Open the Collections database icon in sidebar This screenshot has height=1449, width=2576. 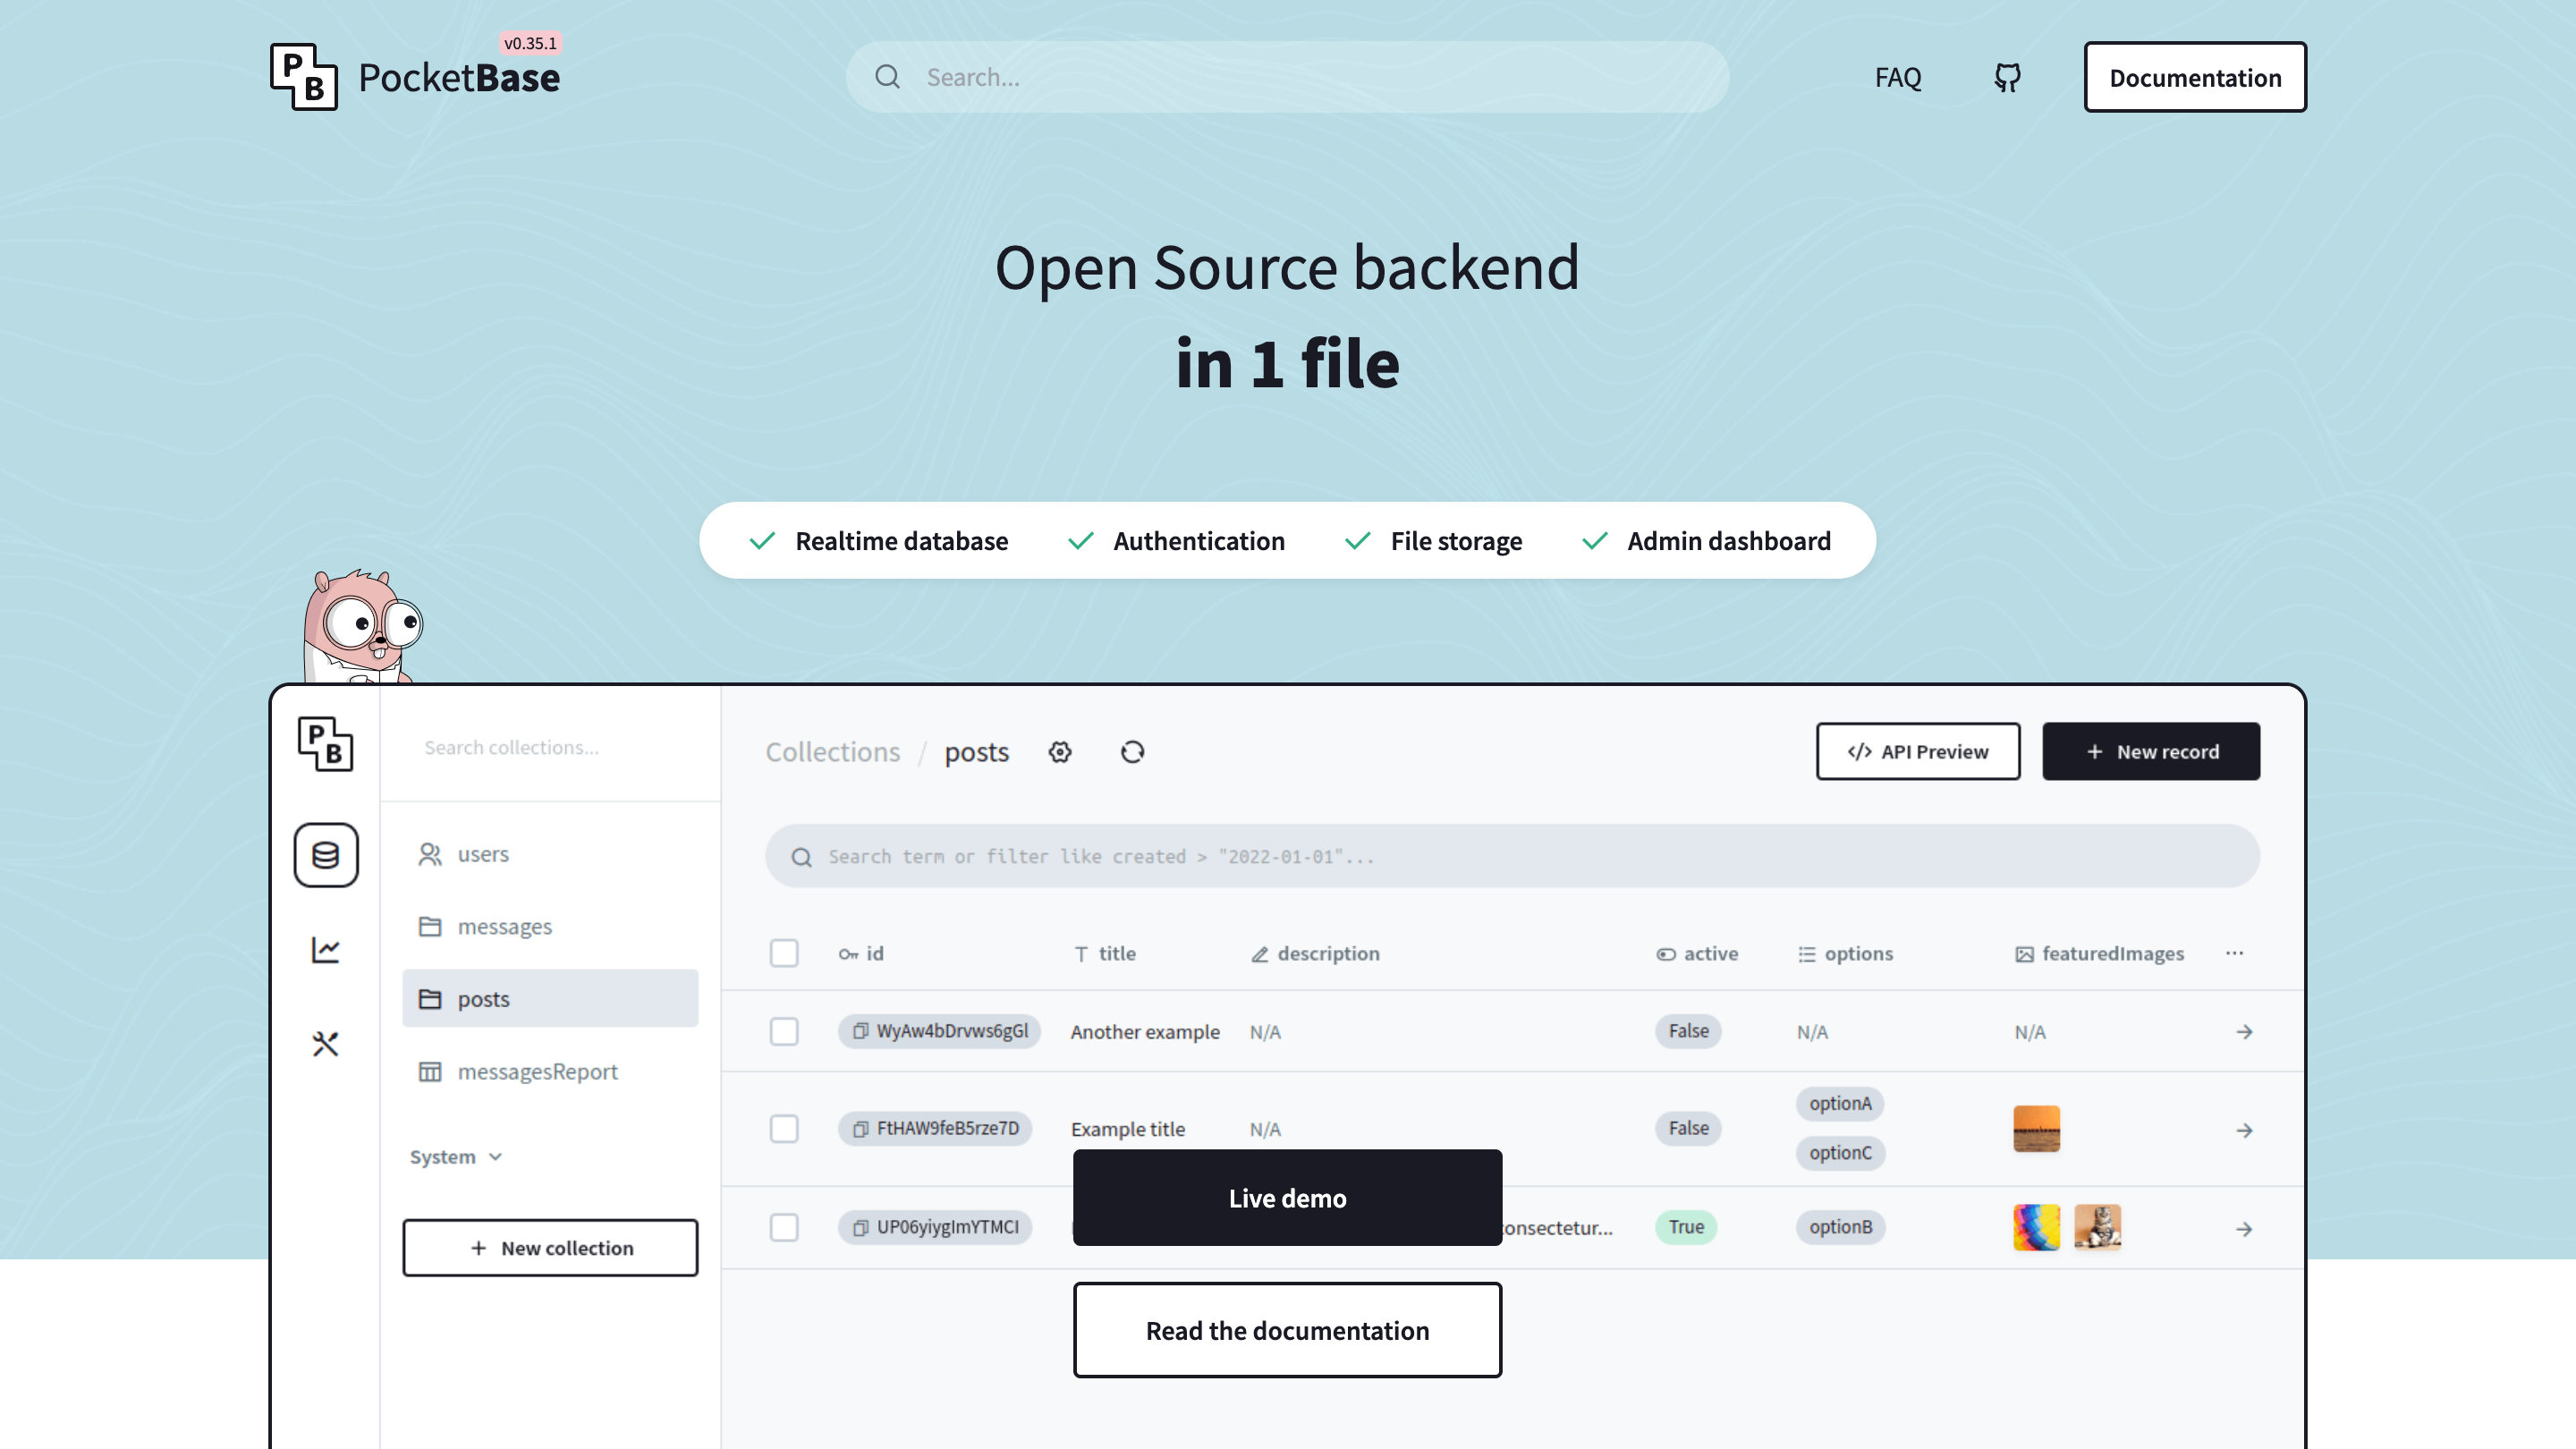(326, 855)
